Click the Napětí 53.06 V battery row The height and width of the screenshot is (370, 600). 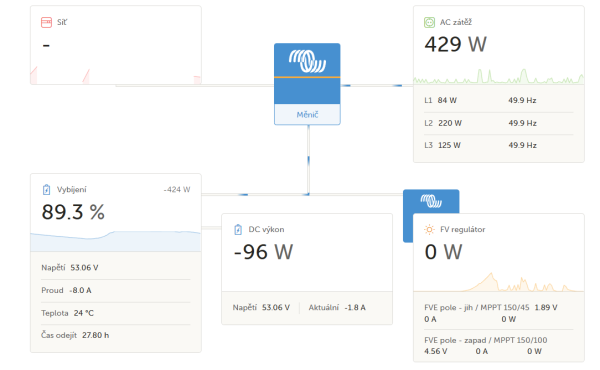pos(116,268)
